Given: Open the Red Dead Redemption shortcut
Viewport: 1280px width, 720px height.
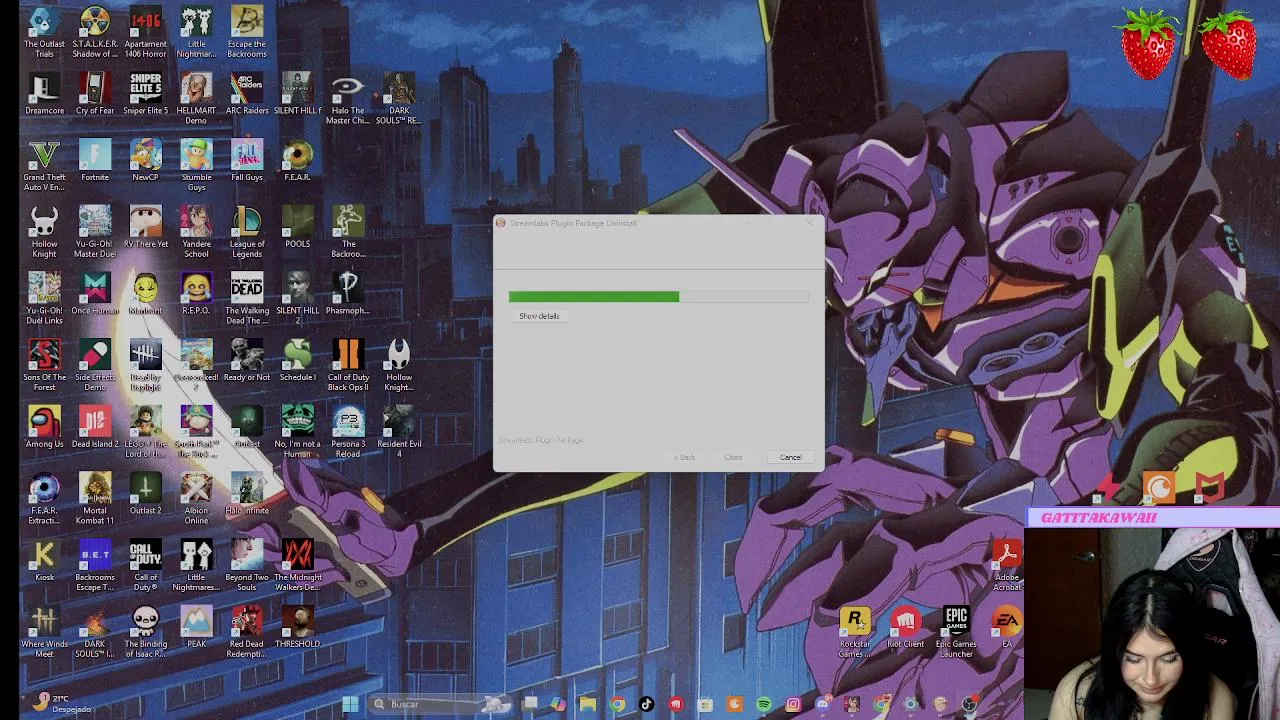Looking at the screenshot, I should (x=247, y=633).
